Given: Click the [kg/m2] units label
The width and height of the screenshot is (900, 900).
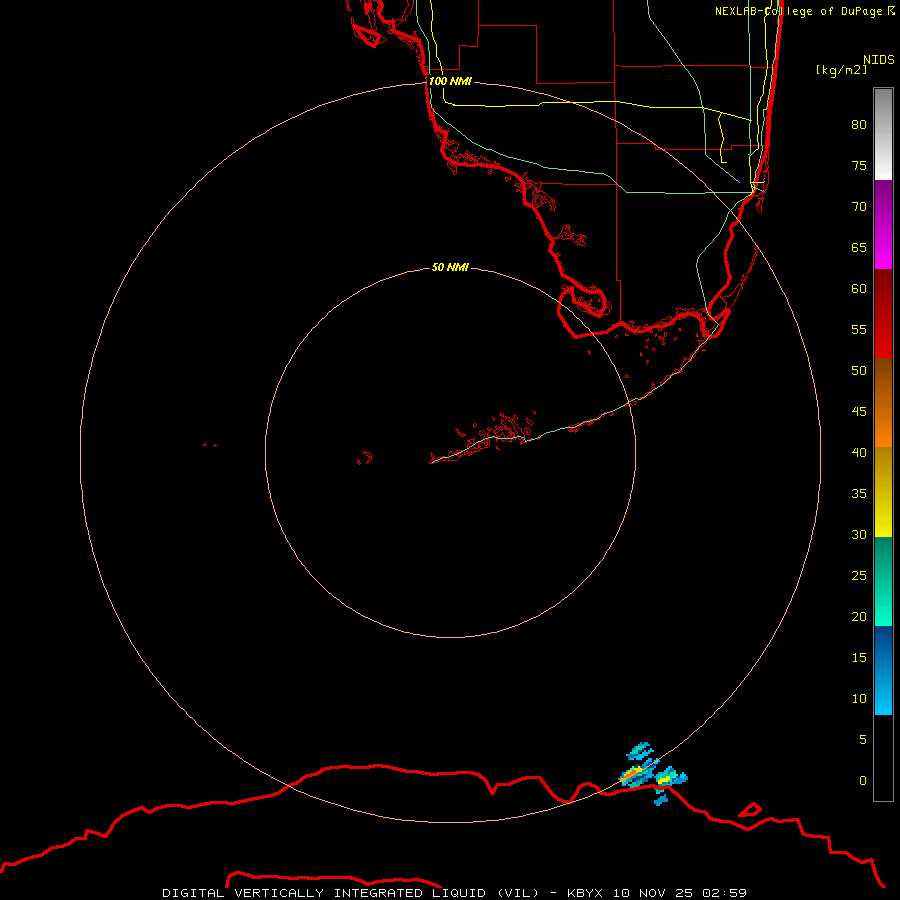Looking at the screenshot, I should (x=841, y=70).
